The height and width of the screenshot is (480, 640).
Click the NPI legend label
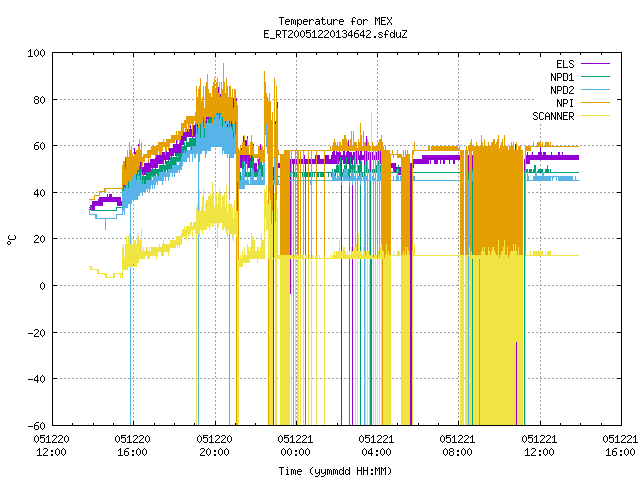[565, 103]
